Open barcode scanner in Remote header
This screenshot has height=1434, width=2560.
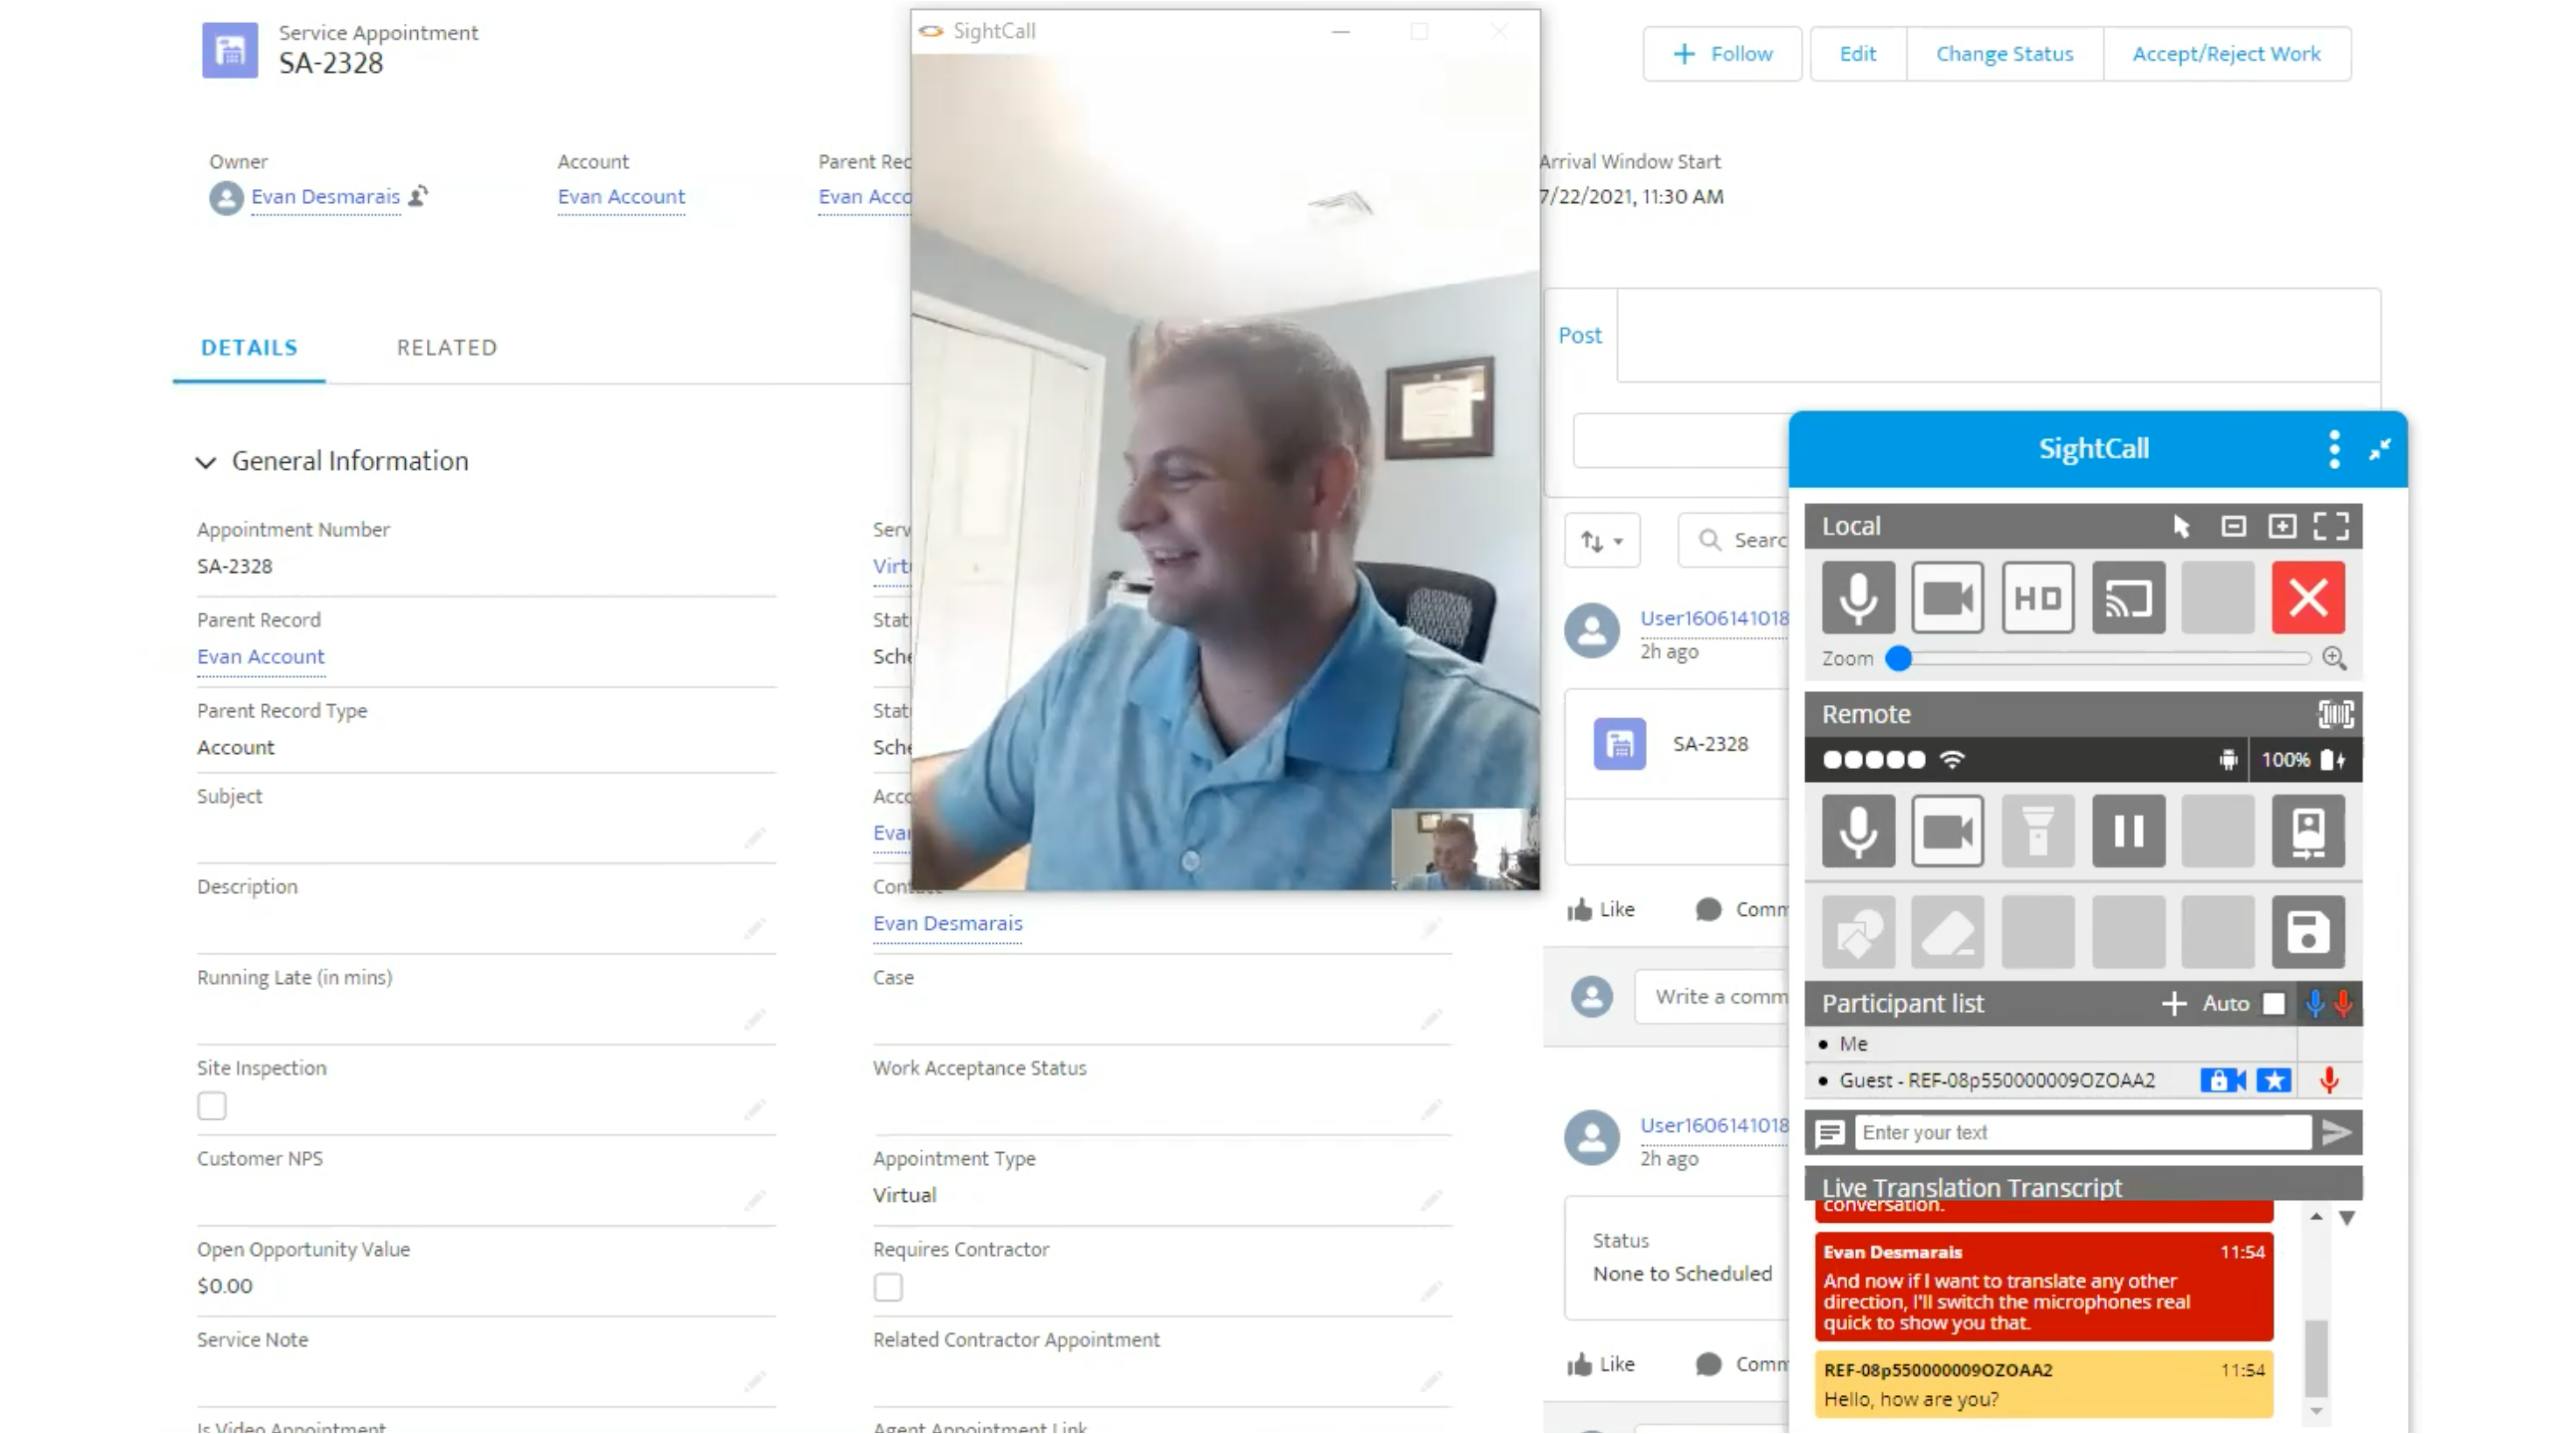pyautogui.click(x=2334, y=714)
